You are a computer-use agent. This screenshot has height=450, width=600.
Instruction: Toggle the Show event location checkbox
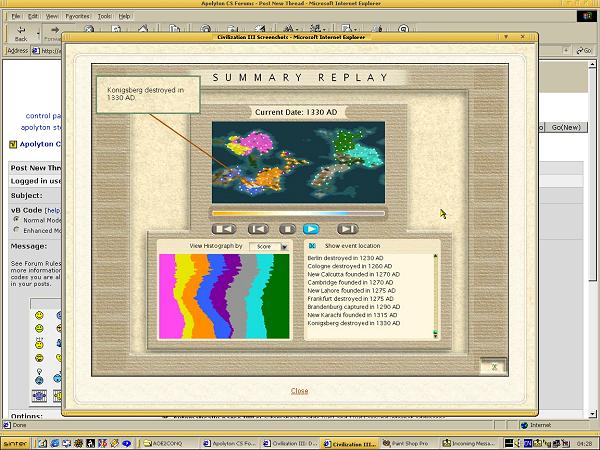(312, 246)
